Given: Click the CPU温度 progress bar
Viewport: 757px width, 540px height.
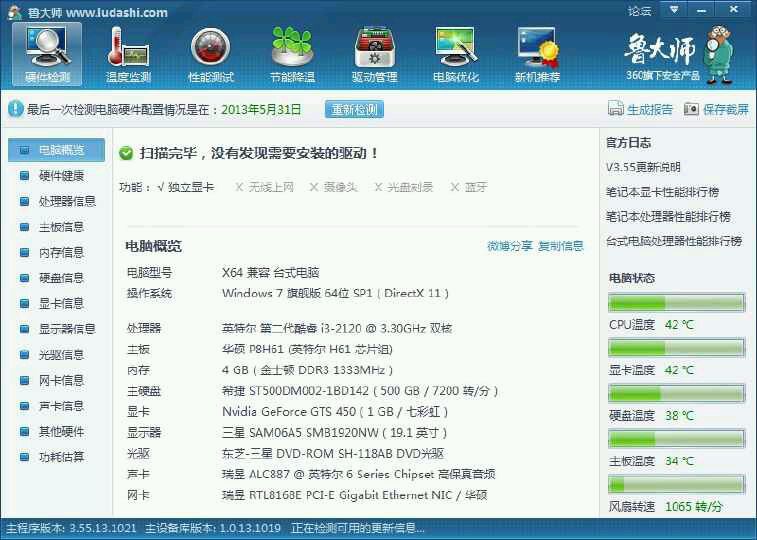Looking at the screenshot, I should 676,303.
